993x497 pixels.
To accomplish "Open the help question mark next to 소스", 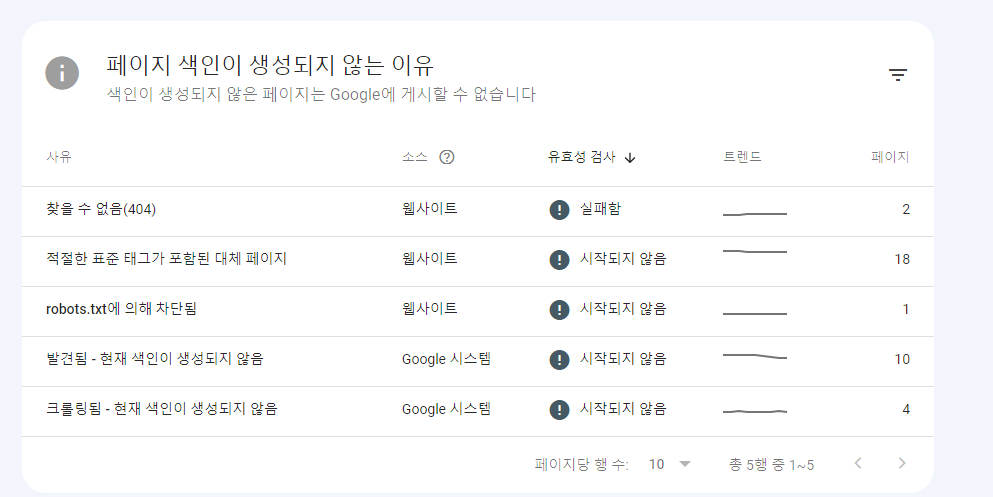I will pos(447,157).
